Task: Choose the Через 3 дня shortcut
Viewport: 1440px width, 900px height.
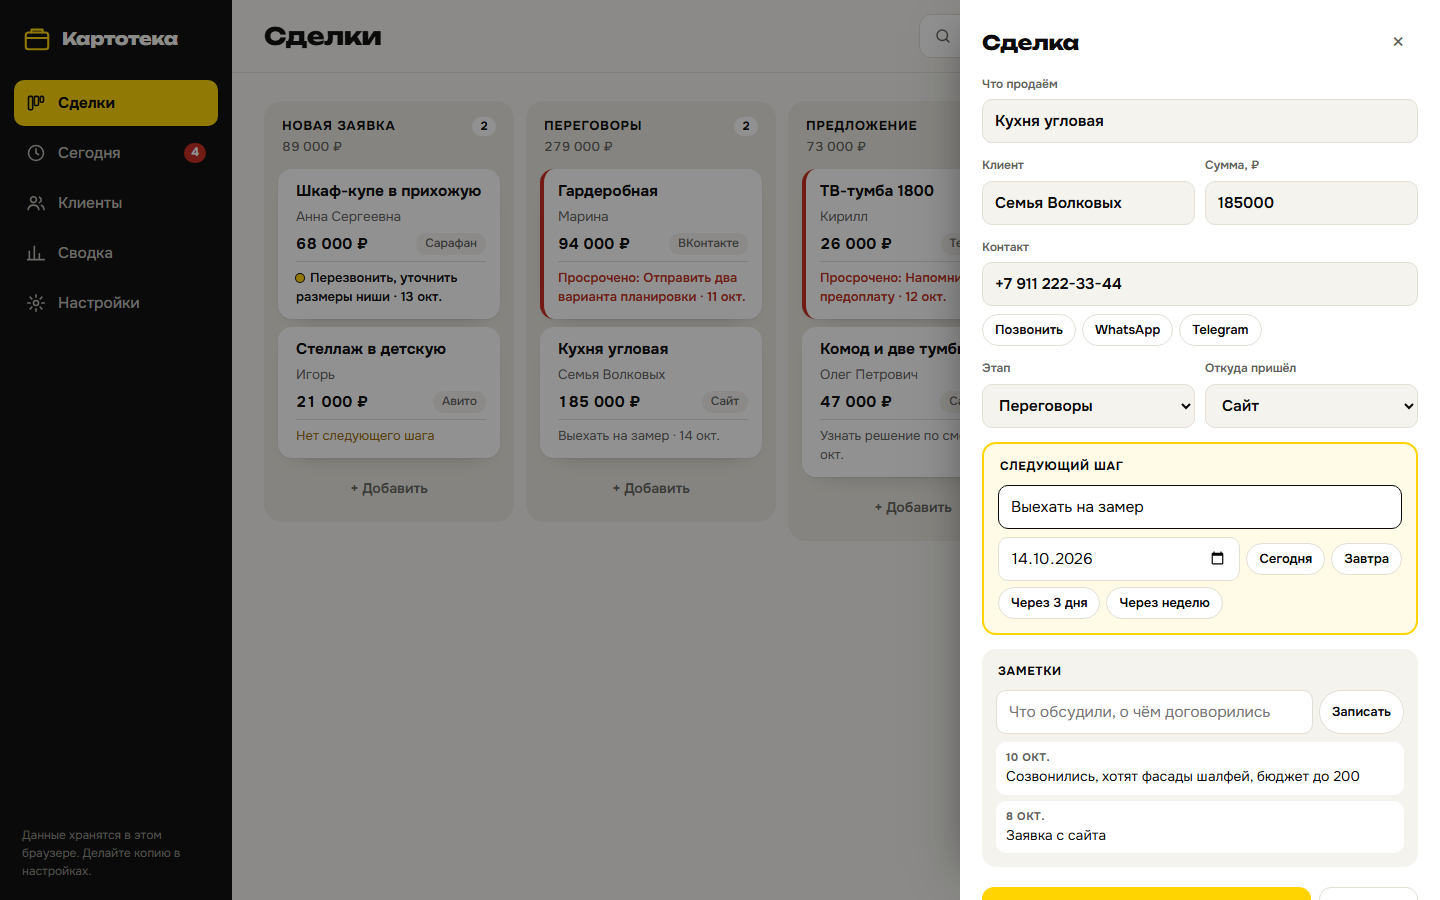Action: pos(1049,603)
